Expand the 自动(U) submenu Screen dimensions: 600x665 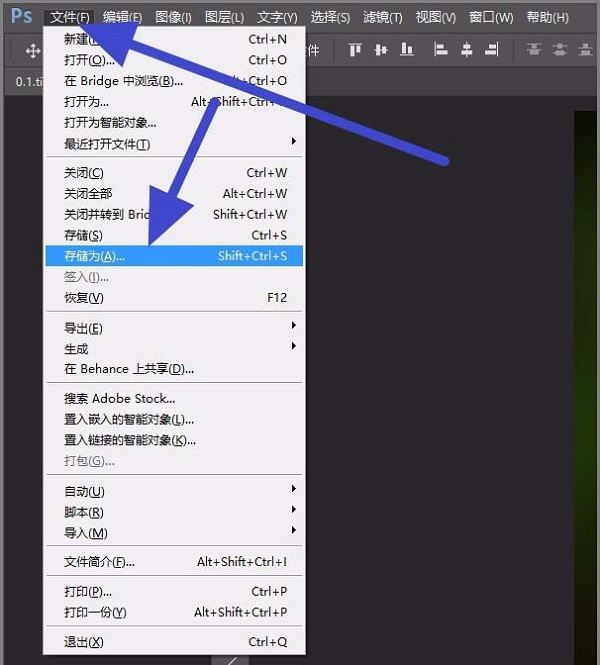(174, 491)
